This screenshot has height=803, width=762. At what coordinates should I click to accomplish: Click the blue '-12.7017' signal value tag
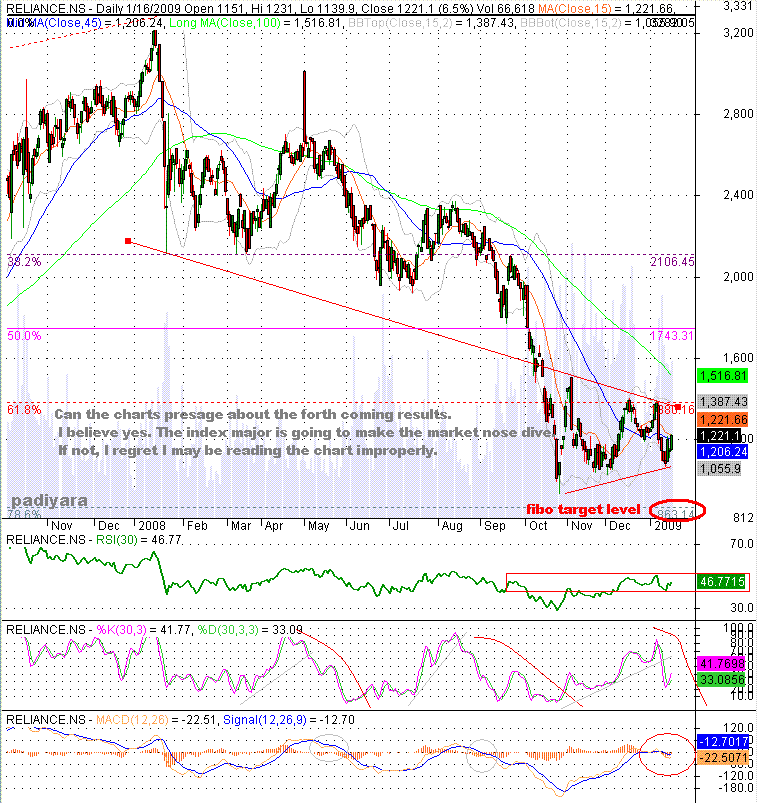pos(723,741)
